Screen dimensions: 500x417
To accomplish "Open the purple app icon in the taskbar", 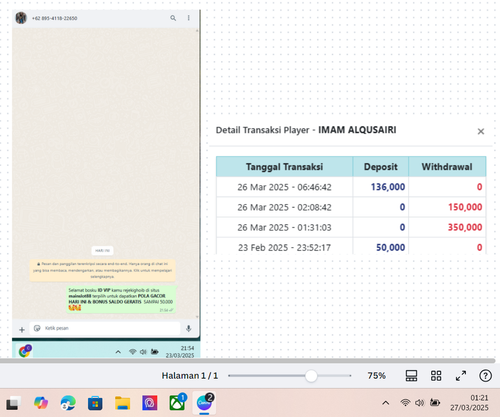I will pyautogui.click(x=150, y=403).
